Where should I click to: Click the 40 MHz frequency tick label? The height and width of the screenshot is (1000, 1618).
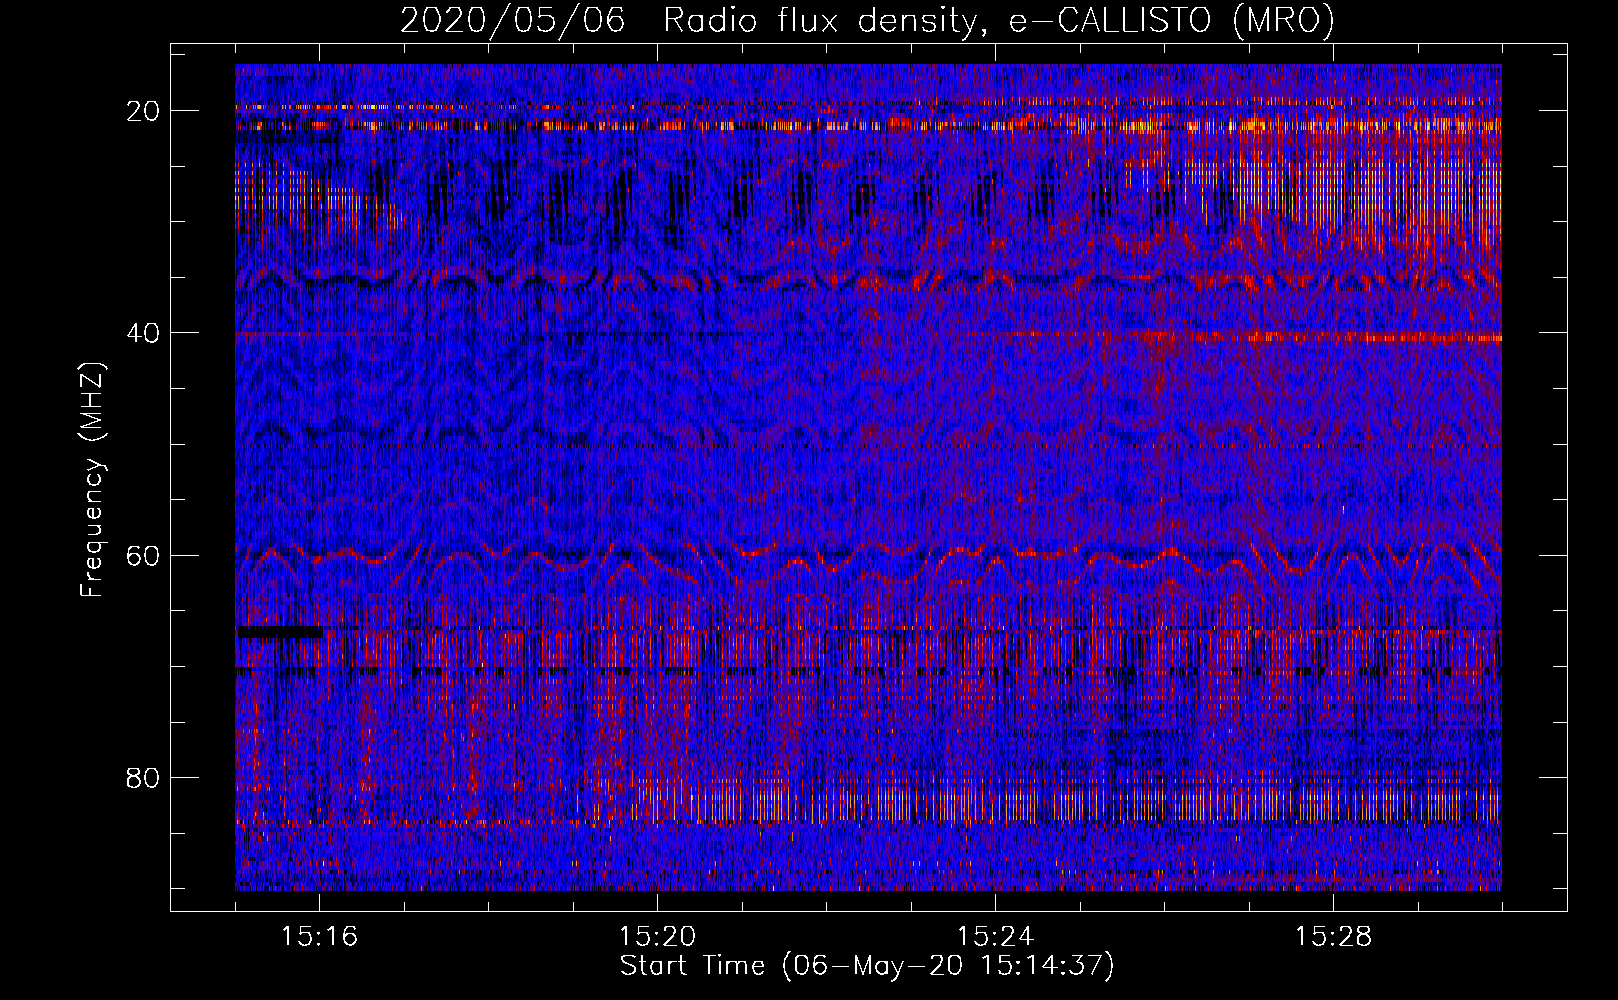(143, 333)
